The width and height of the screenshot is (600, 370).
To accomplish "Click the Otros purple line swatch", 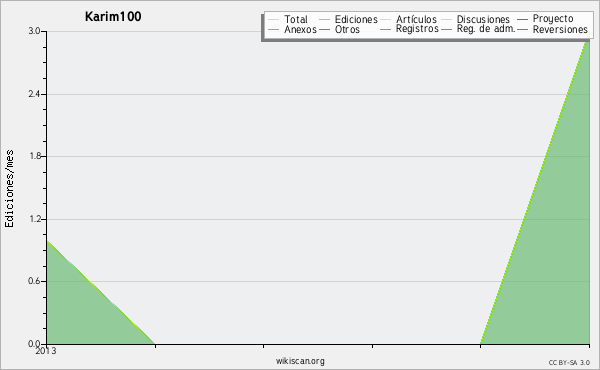I will [324, 30].
